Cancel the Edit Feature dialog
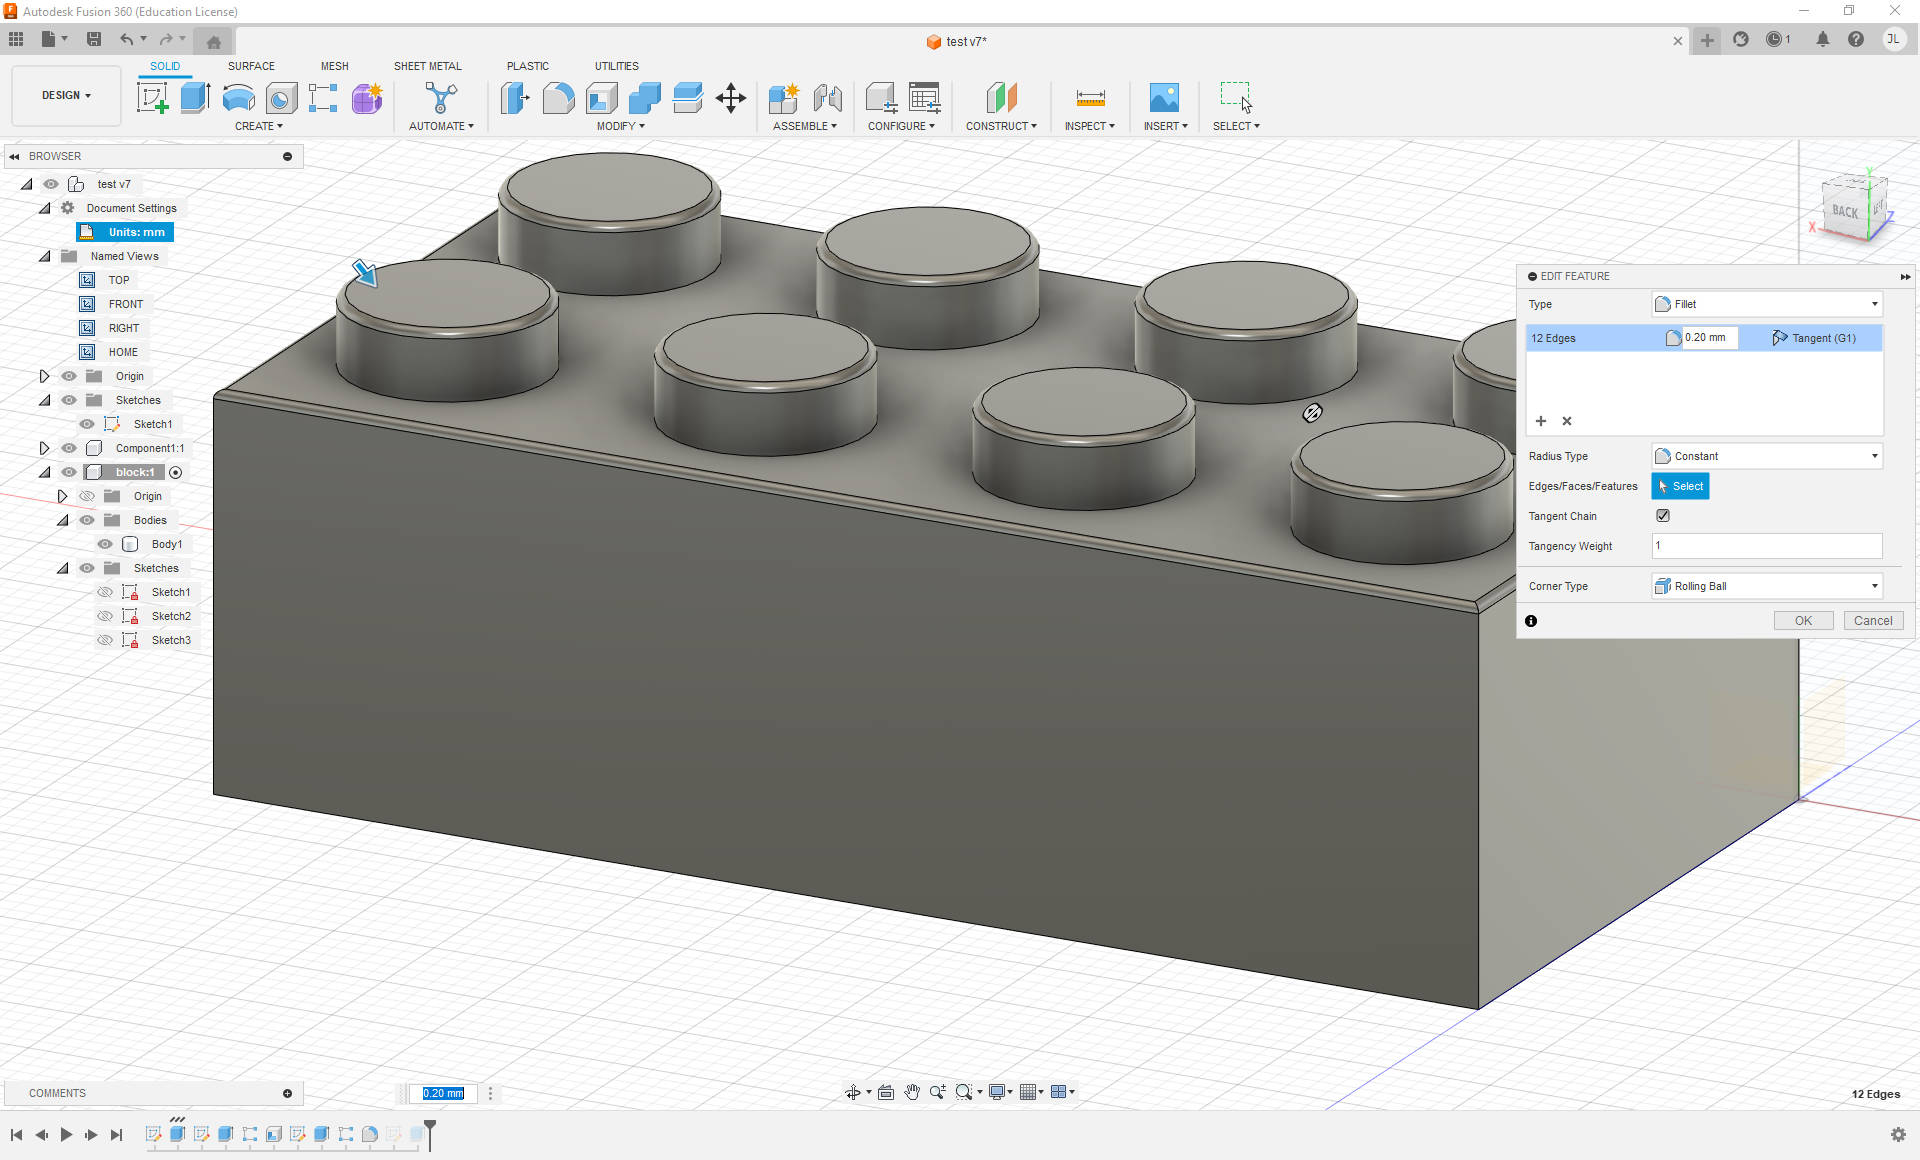1920x1160 pixels. coord(1873,621)
